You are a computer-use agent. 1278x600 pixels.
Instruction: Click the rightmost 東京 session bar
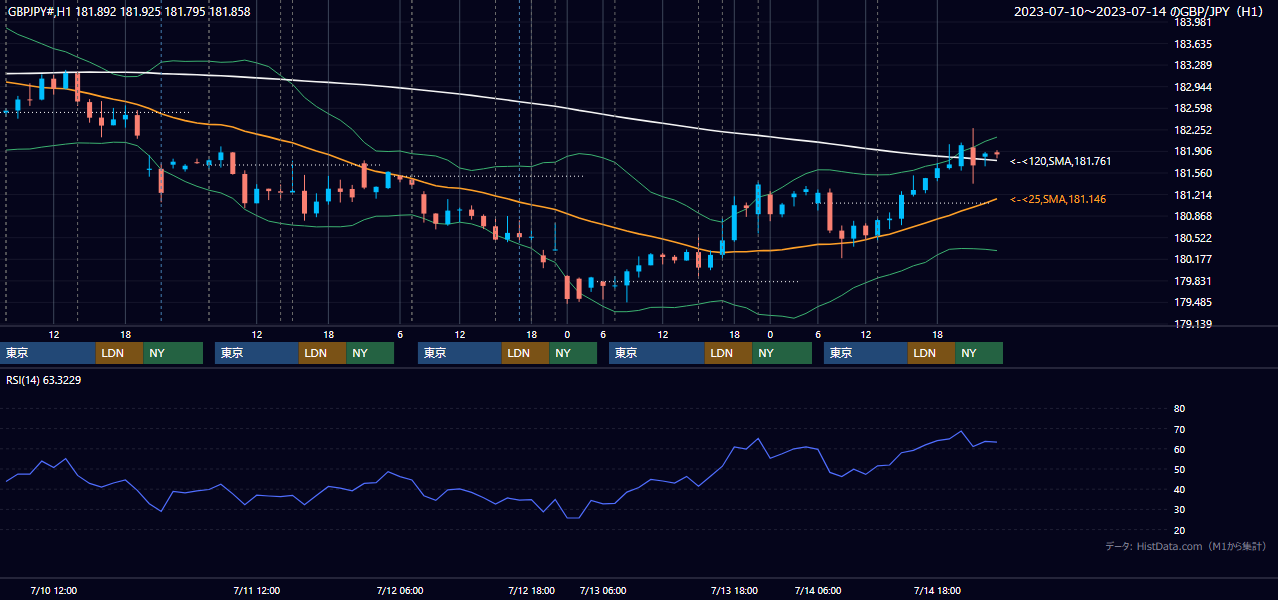(866, 353)
